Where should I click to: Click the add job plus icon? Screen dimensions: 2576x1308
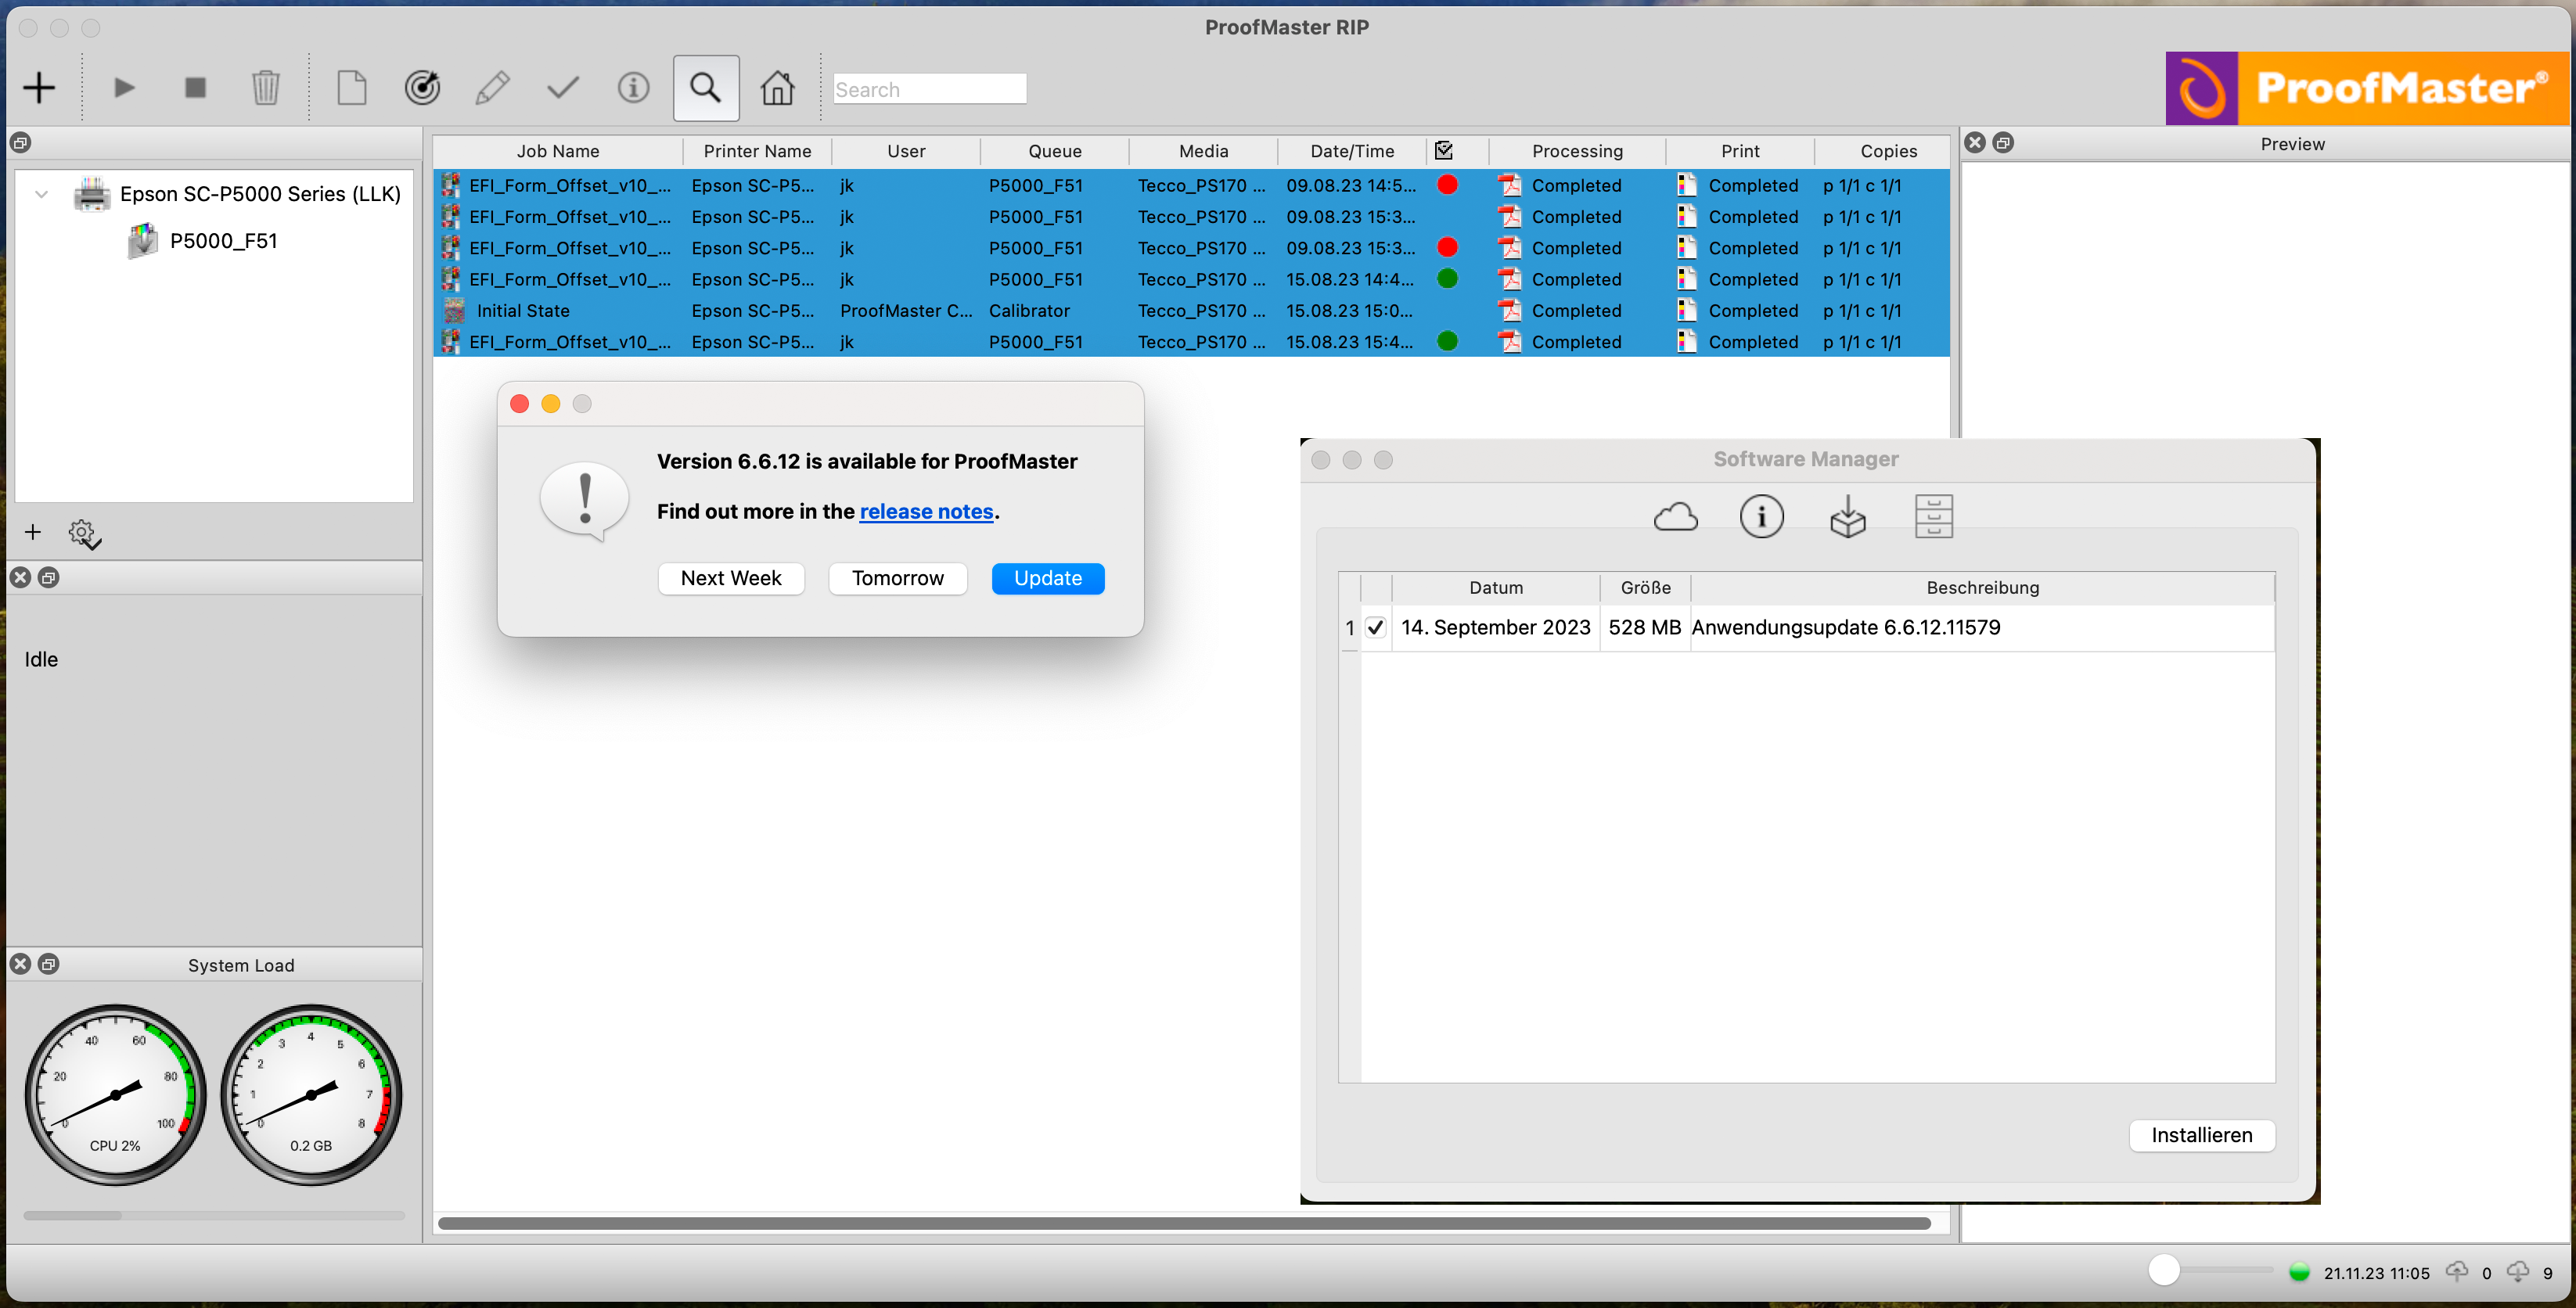[39, 88]
